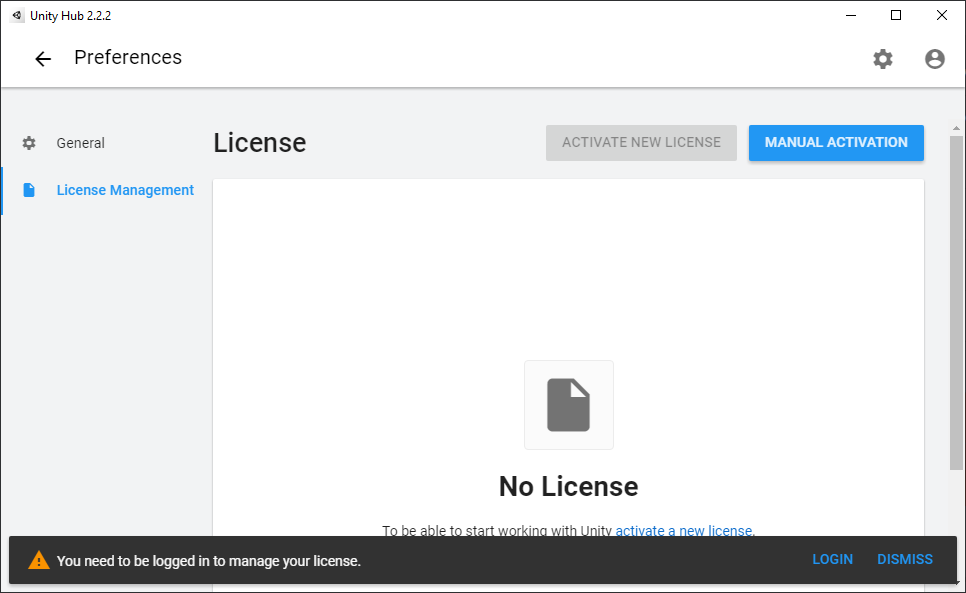Click the large file icon above No License

[569, 405]
